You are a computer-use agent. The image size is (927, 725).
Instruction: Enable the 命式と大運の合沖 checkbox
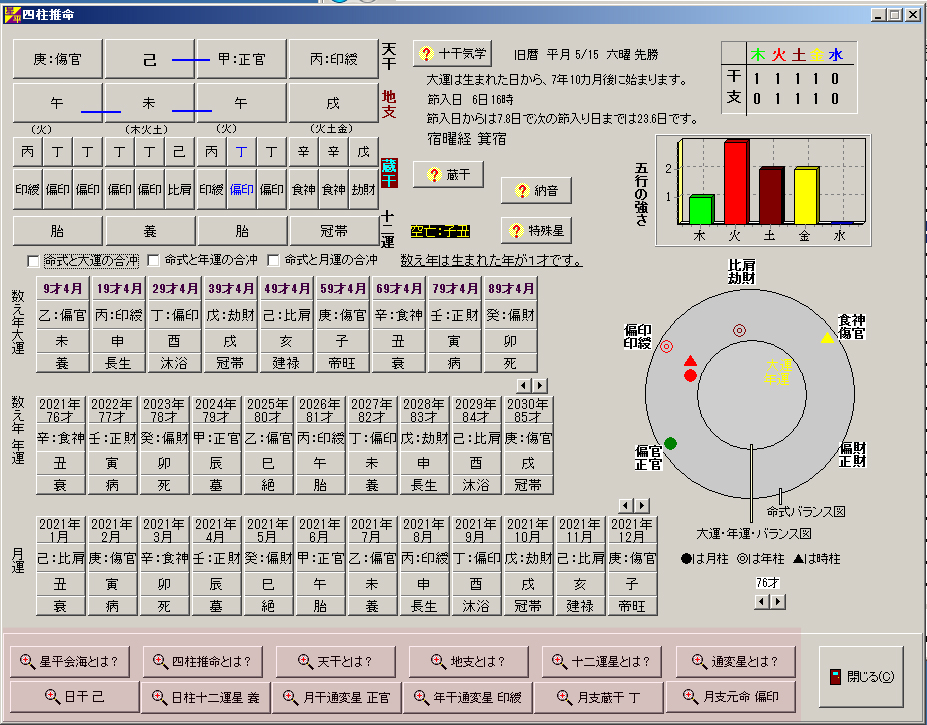(34, 261)
